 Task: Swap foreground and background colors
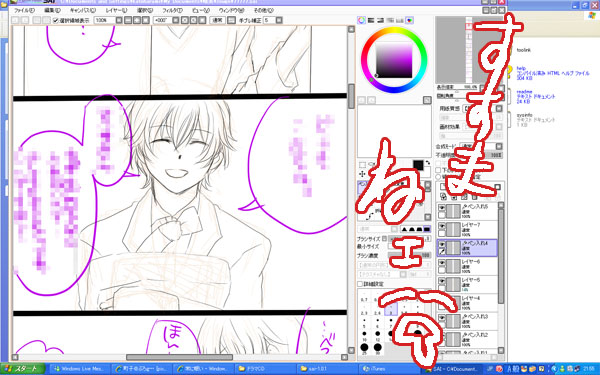tap(427, 163)
